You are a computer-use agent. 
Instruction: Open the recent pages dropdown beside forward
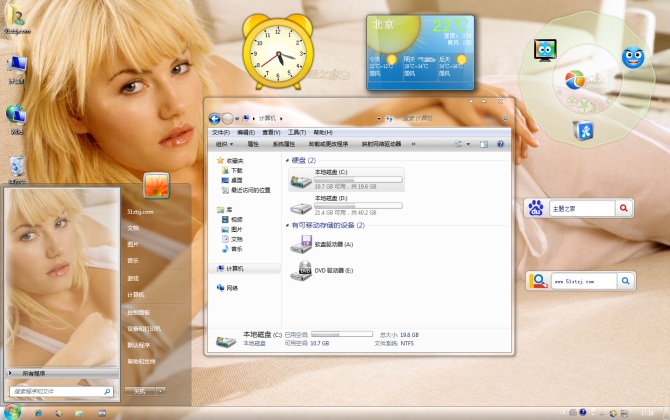click(x=237, y=119)
